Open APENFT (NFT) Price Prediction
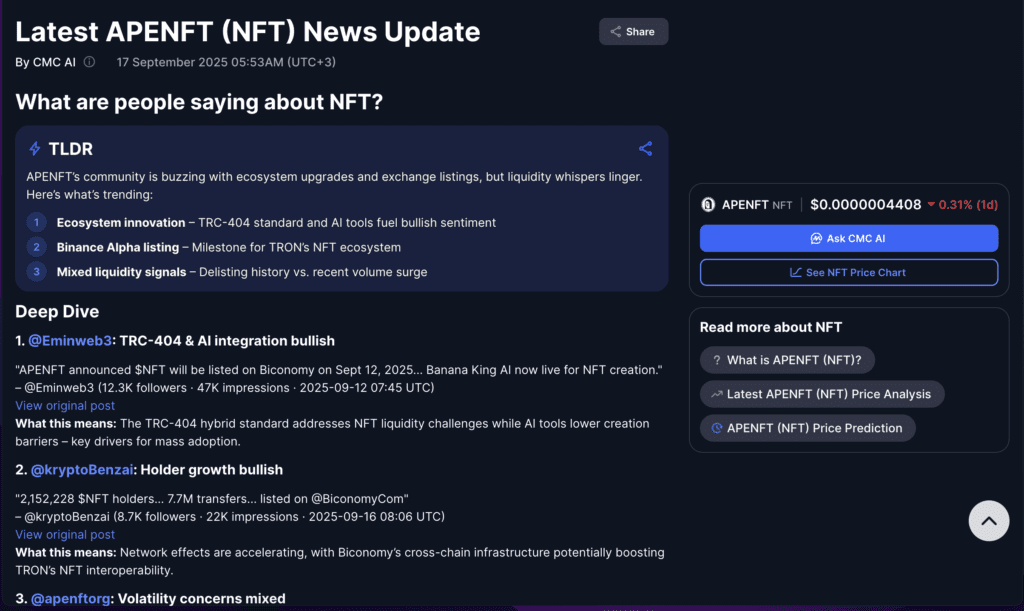Image resolution: width=1024 pixels, height=611 pixels. click(808, 428)
